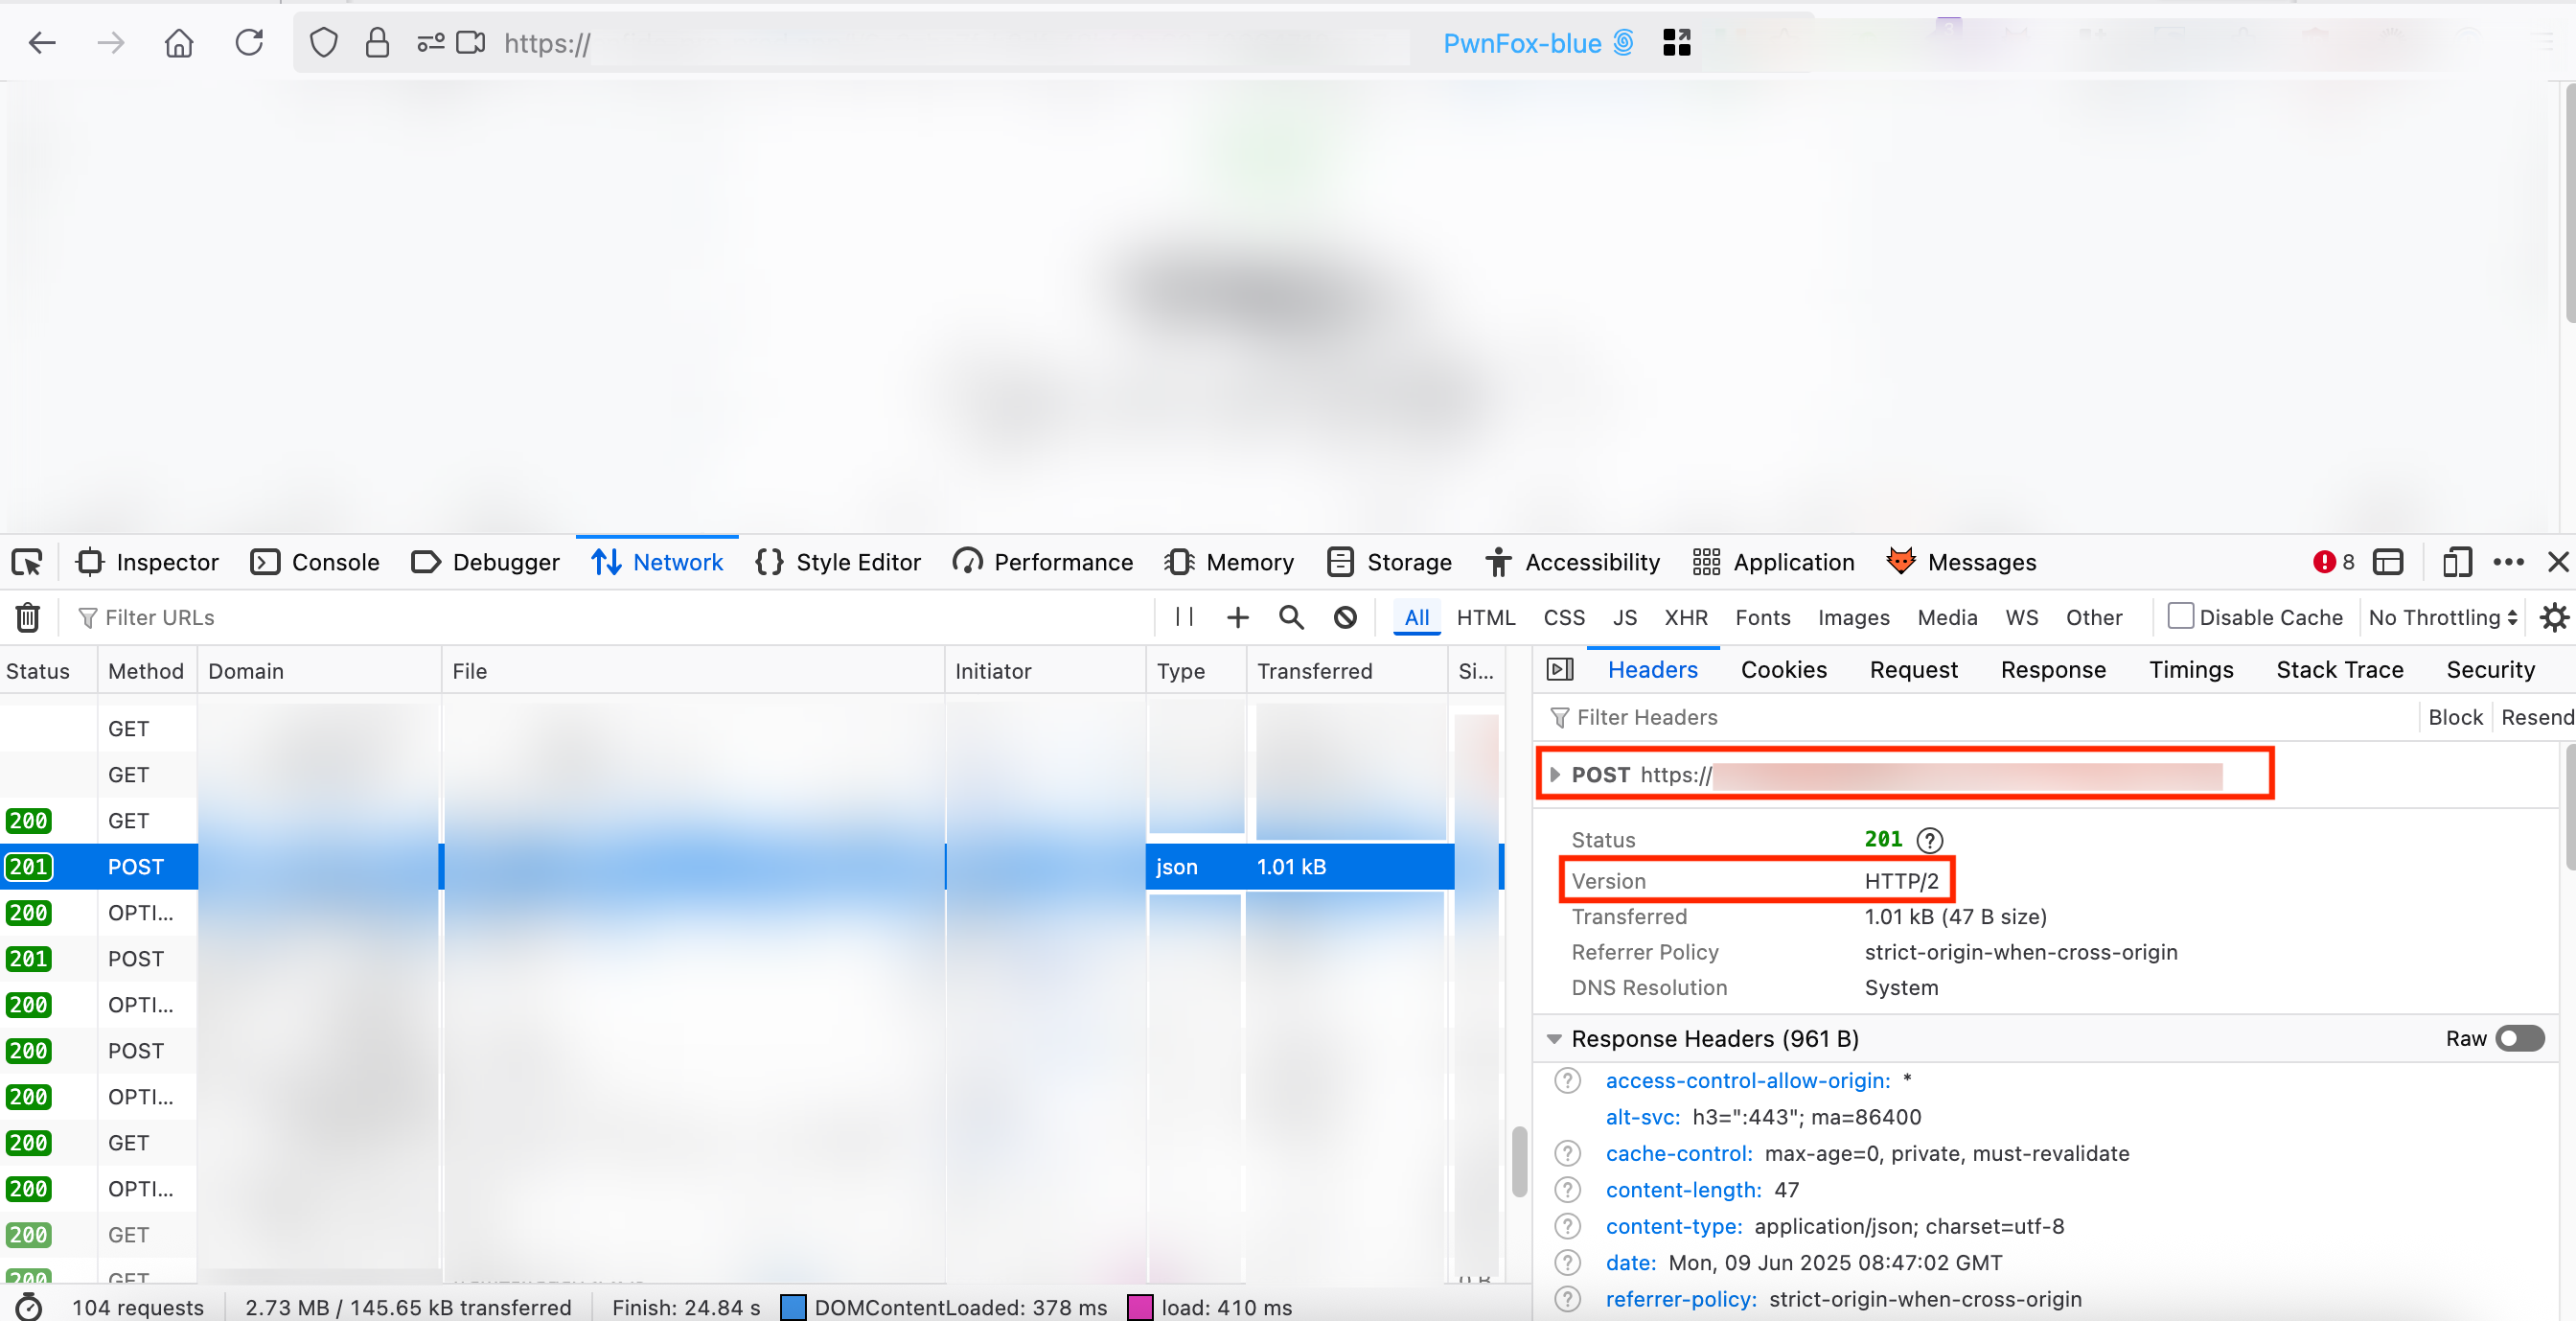Open the PwnFox-blue link

pos(1522,43)
